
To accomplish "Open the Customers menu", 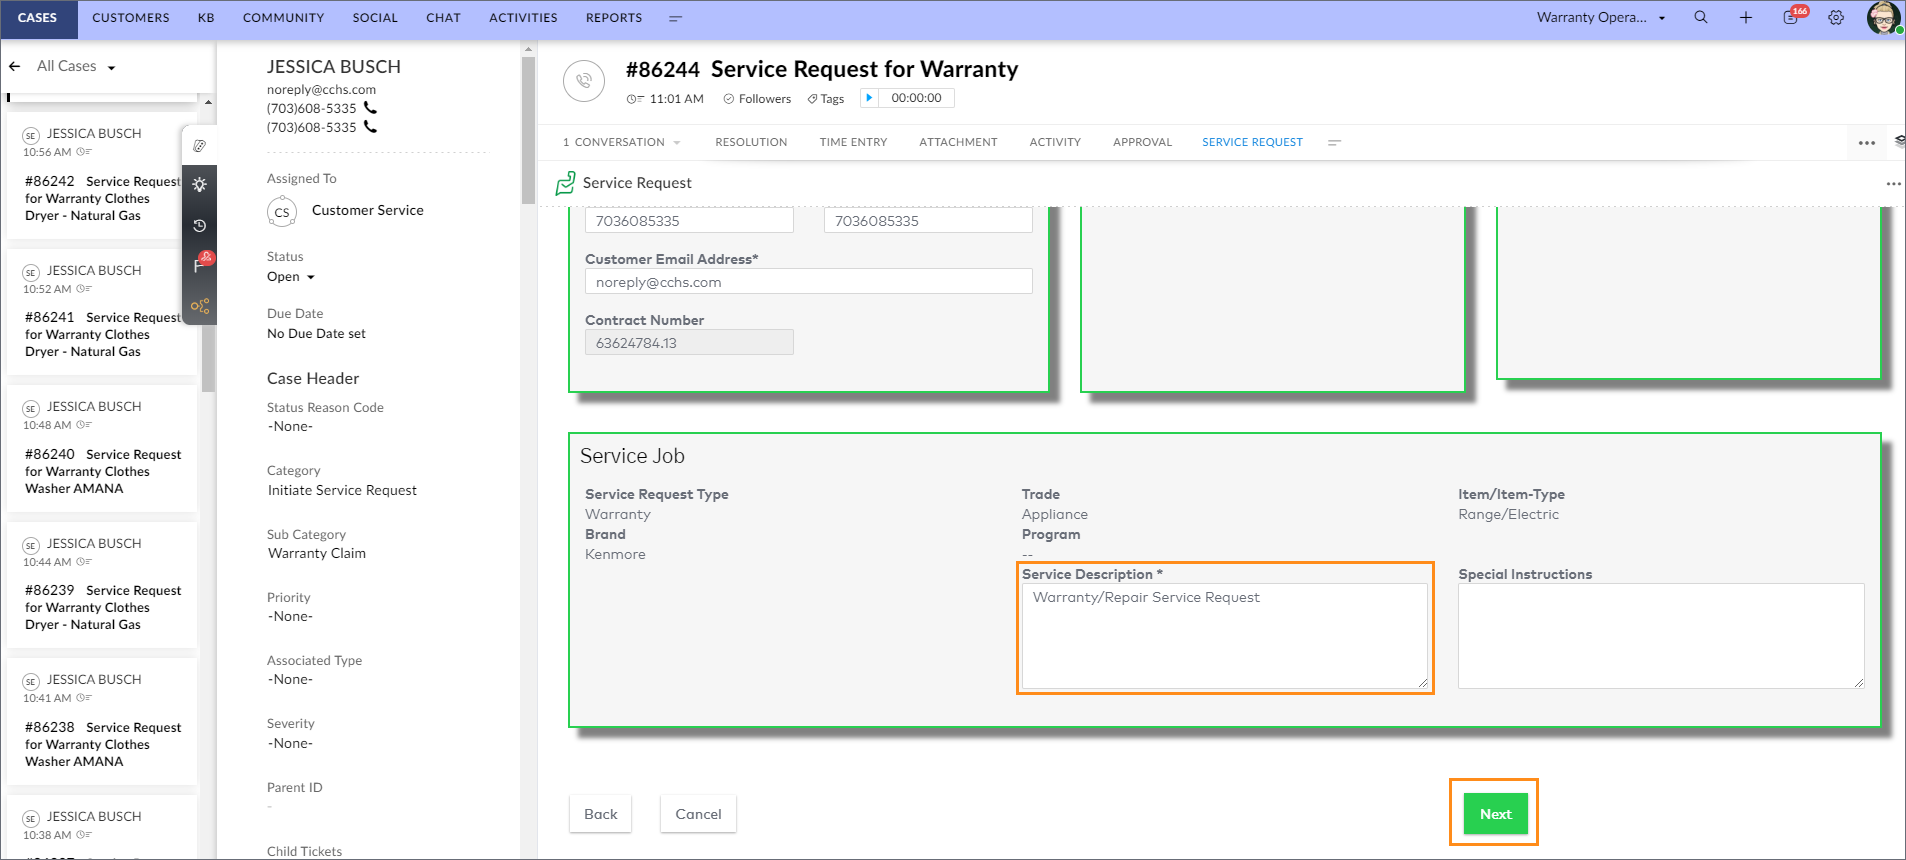I will coord(131,18).
